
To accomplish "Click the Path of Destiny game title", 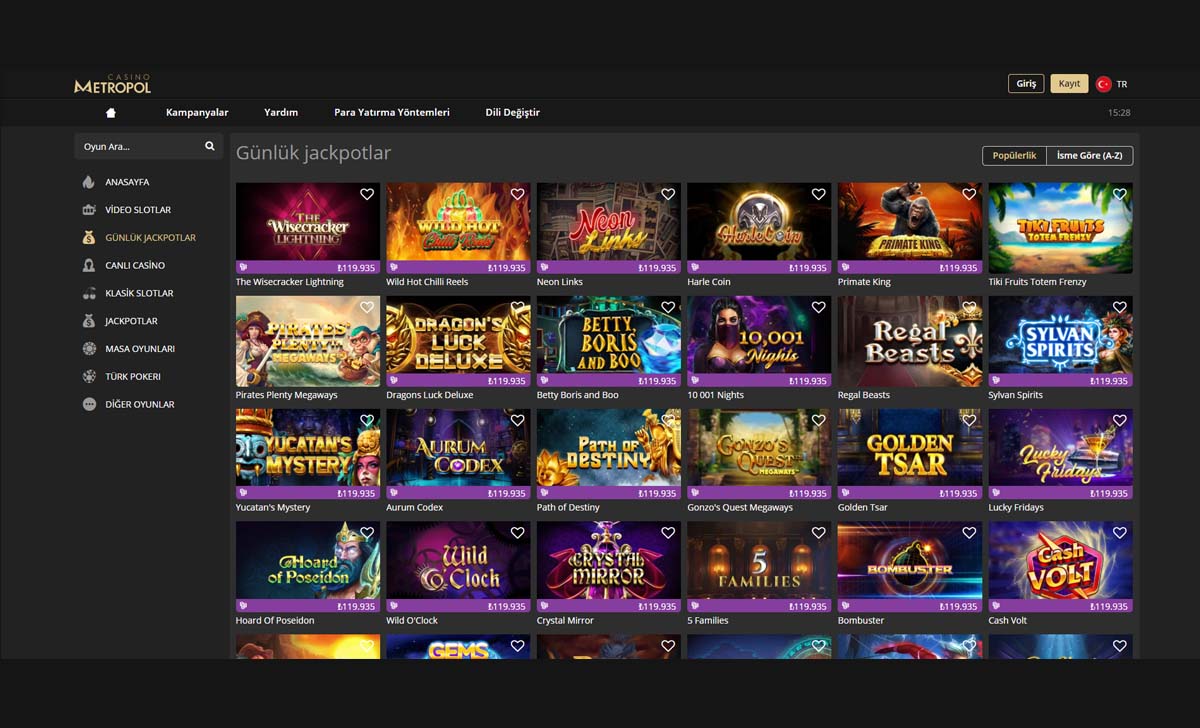I will [568, 508].
